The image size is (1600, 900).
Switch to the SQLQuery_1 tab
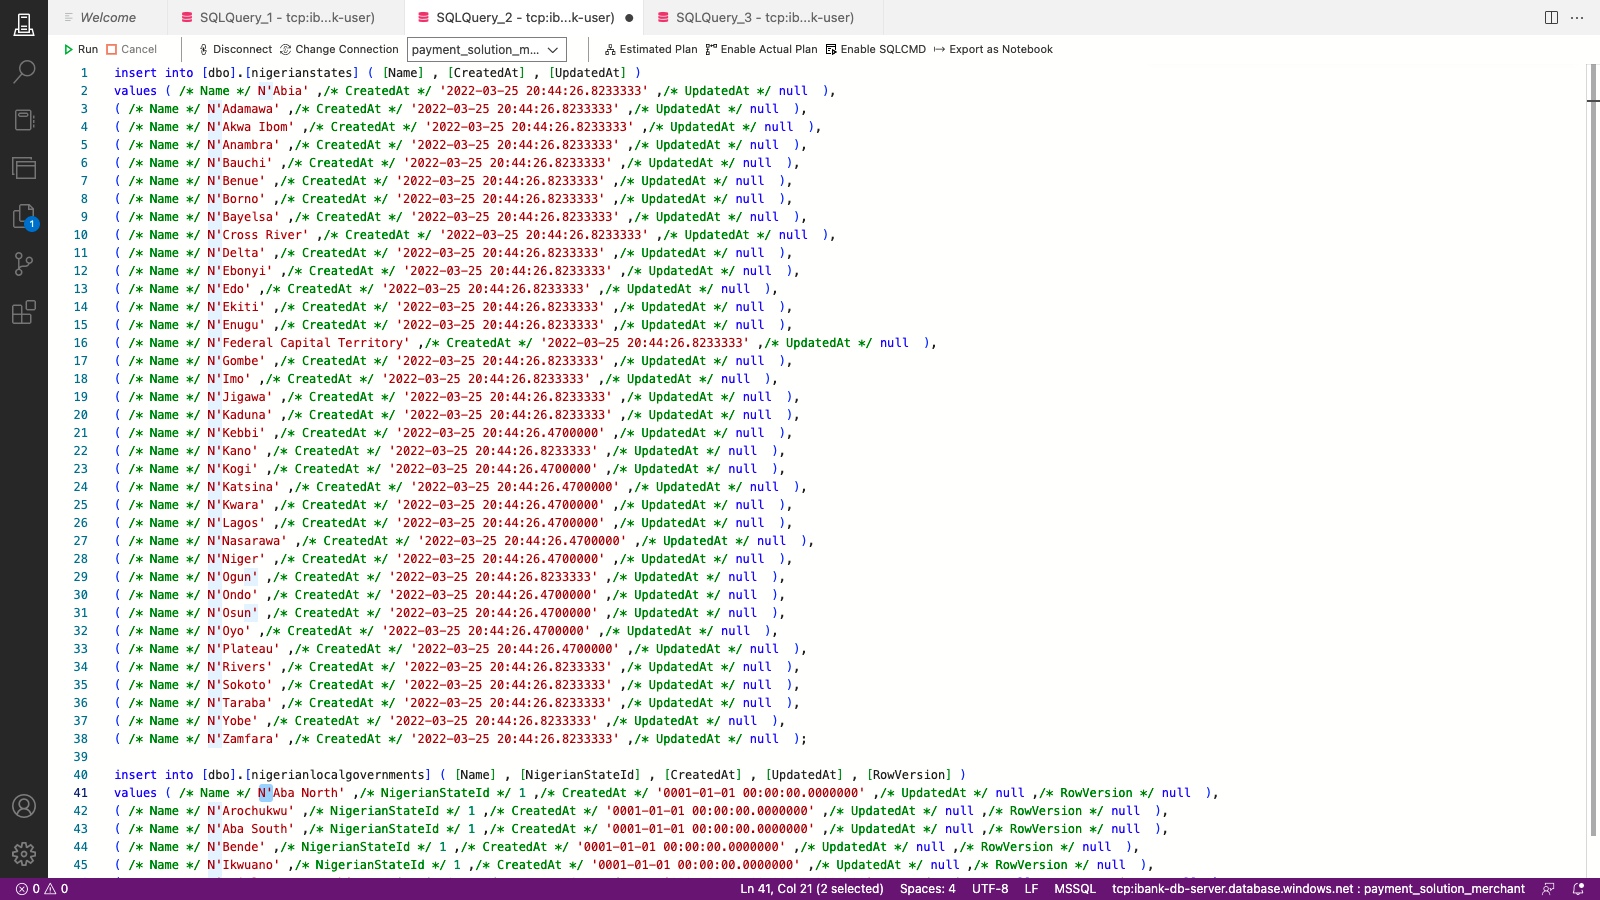tap(286, 17)
